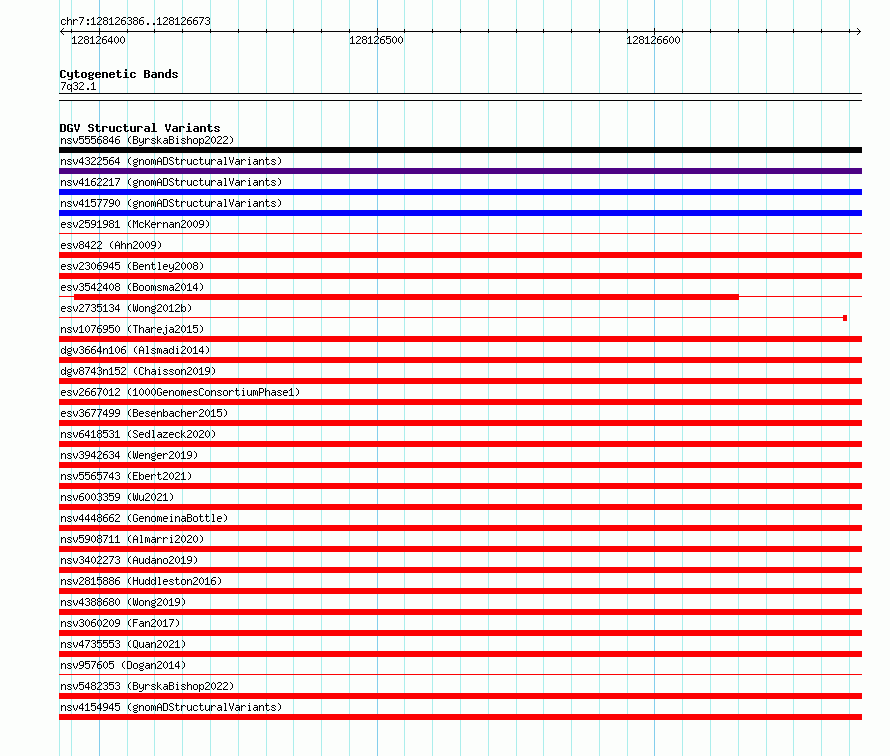Select dgv8743n152 (Chaisson2019) variant label
This screenshot has height=756, width=890.
point(138,371)
